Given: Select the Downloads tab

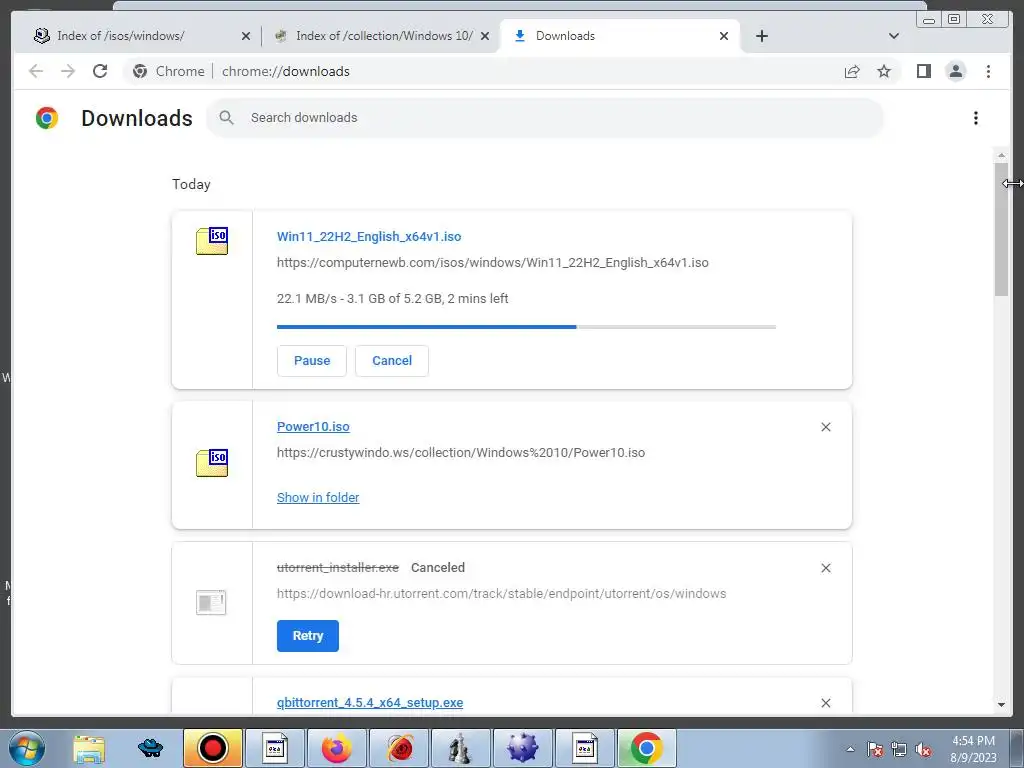Looking at the screenshot, I should pos(619,36).
